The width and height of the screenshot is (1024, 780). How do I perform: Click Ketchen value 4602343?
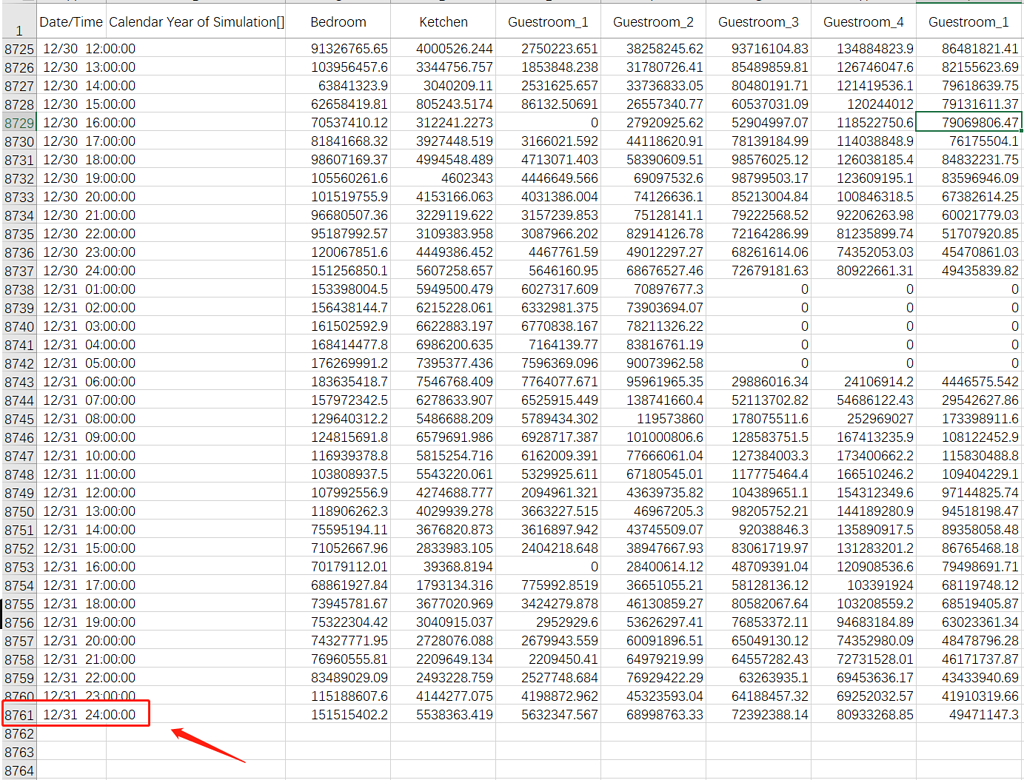(443, 178)
